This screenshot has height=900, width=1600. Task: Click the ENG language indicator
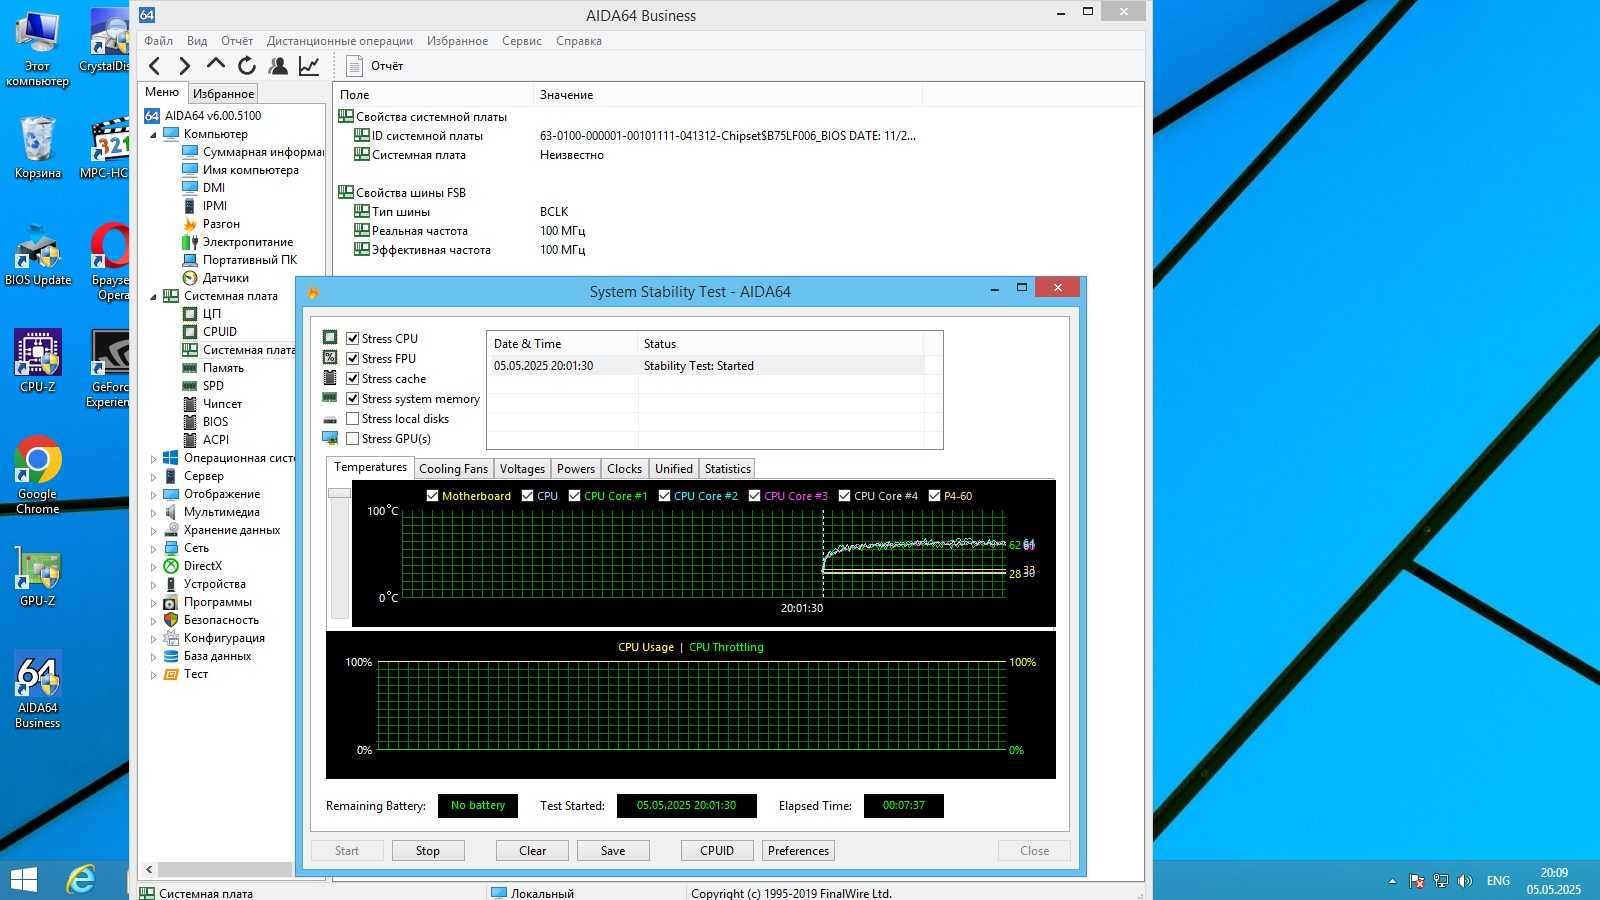click(1498, 881)
